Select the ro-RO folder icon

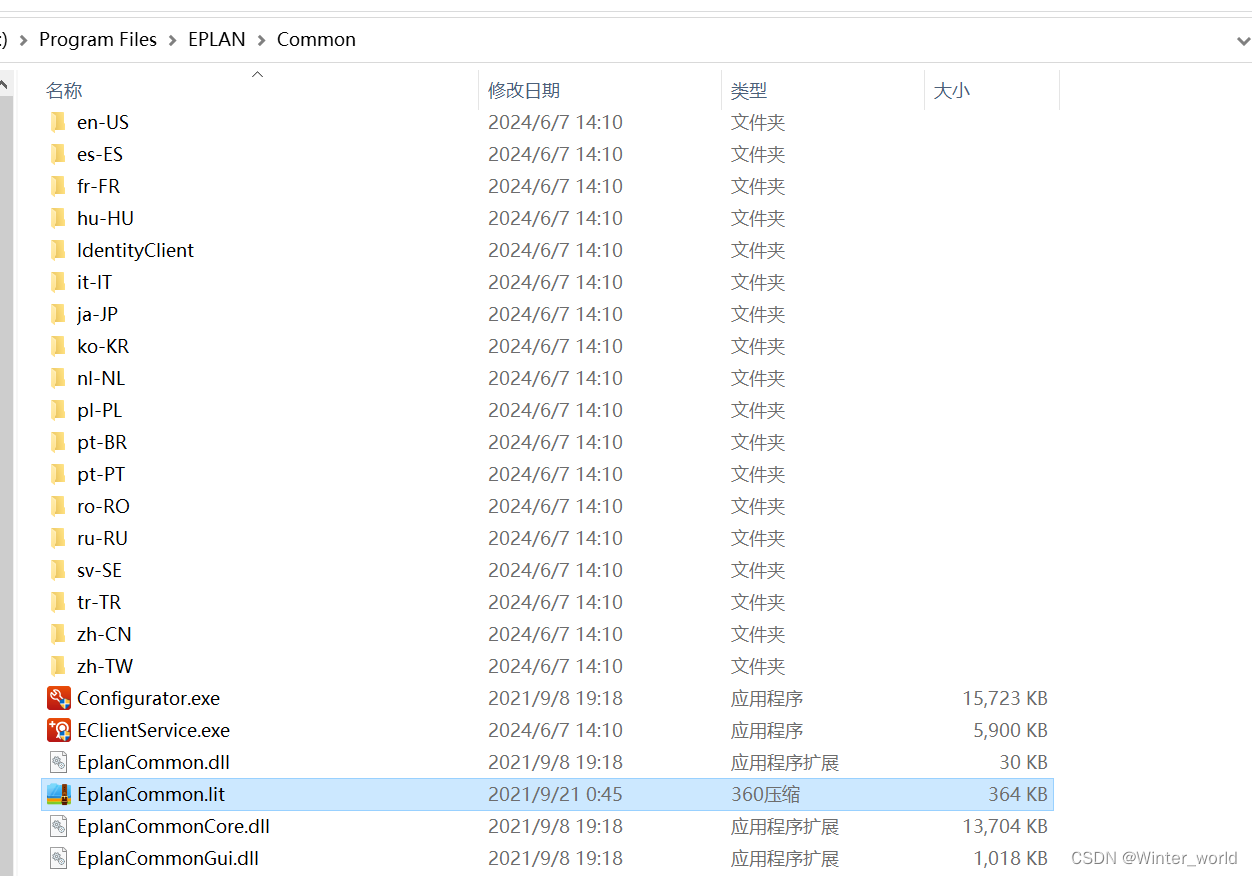58,506
